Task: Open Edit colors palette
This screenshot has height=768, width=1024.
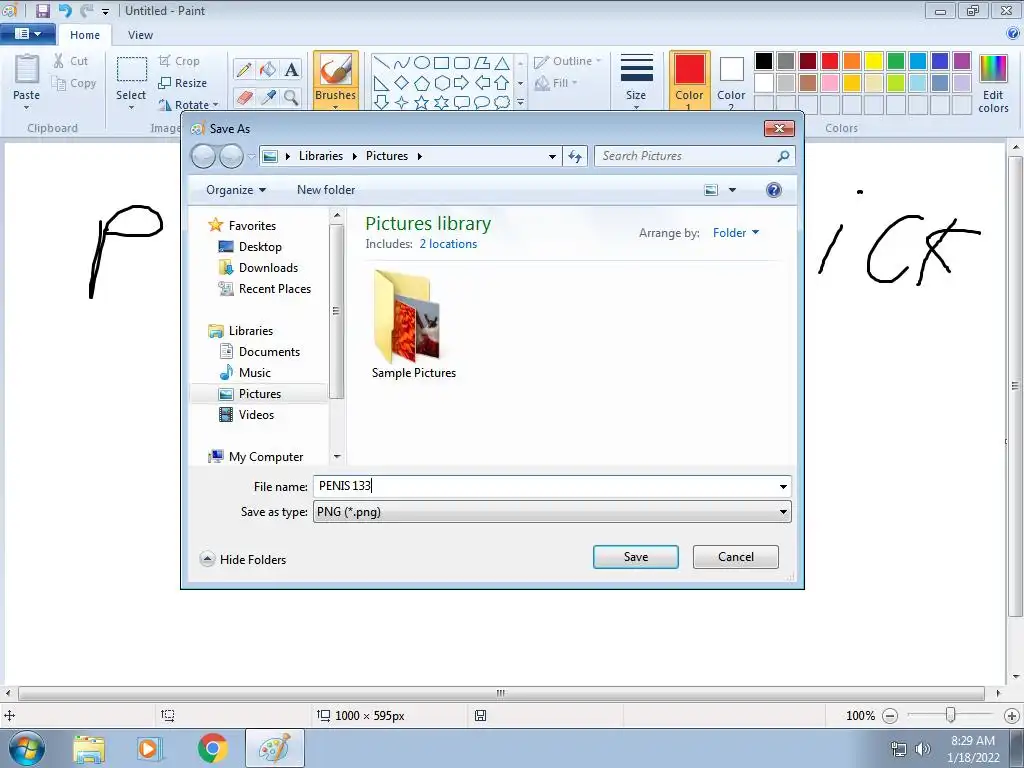Action: click(x=993, y=84)
